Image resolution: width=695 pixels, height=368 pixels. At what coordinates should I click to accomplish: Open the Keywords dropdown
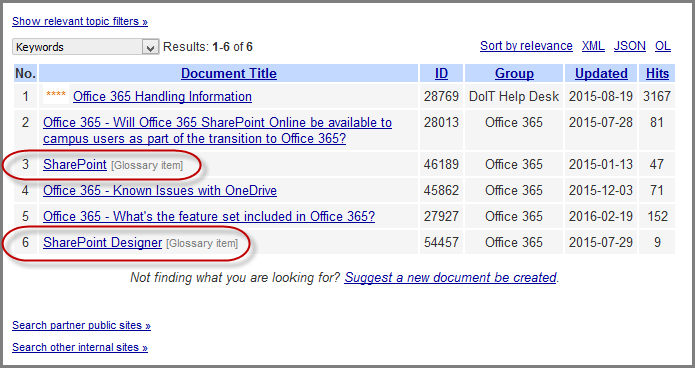[85, 47]
